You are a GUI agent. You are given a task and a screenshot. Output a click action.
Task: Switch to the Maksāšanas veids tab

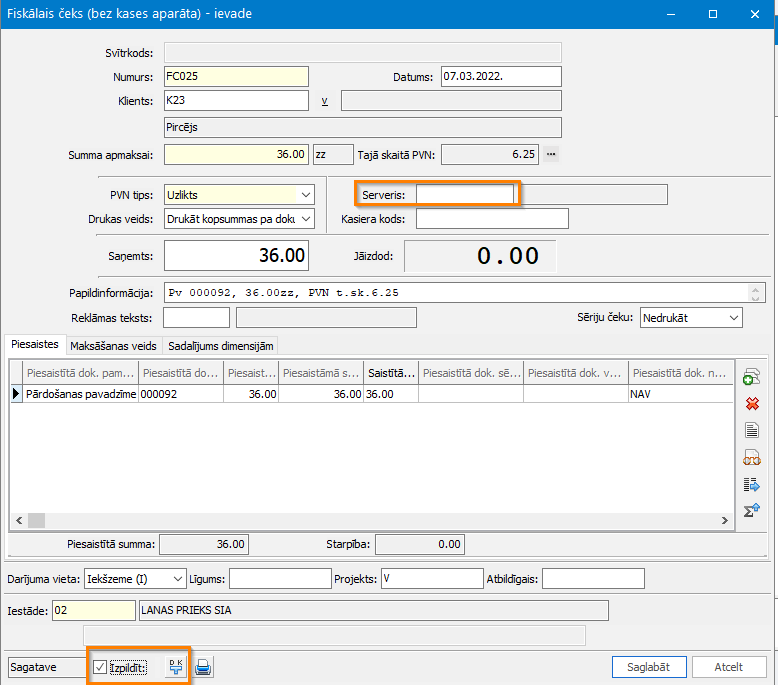point(113,346)
